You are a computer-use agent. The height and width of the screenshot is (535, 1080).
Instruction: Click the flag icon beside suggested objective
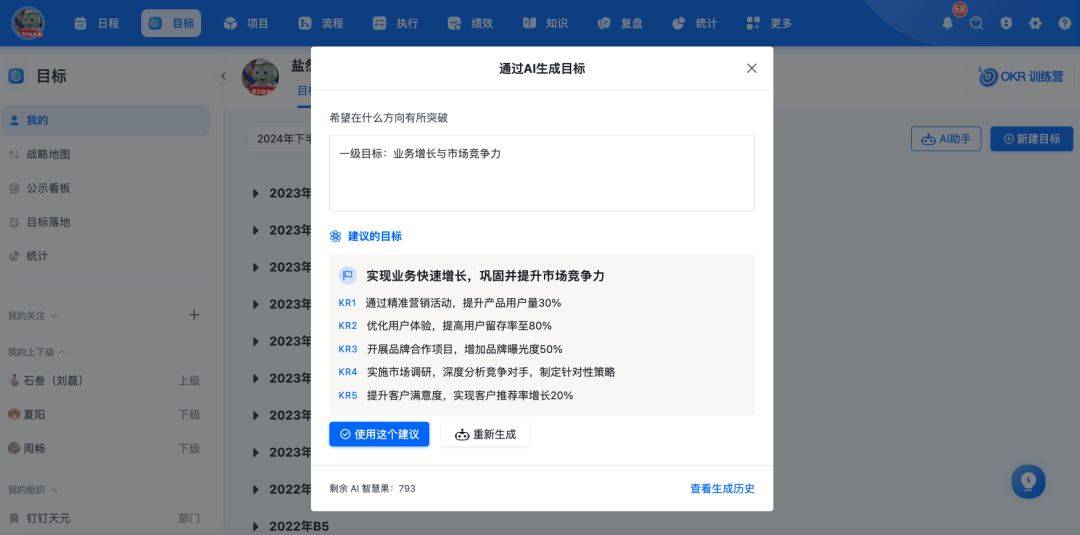tap(347, 275)
